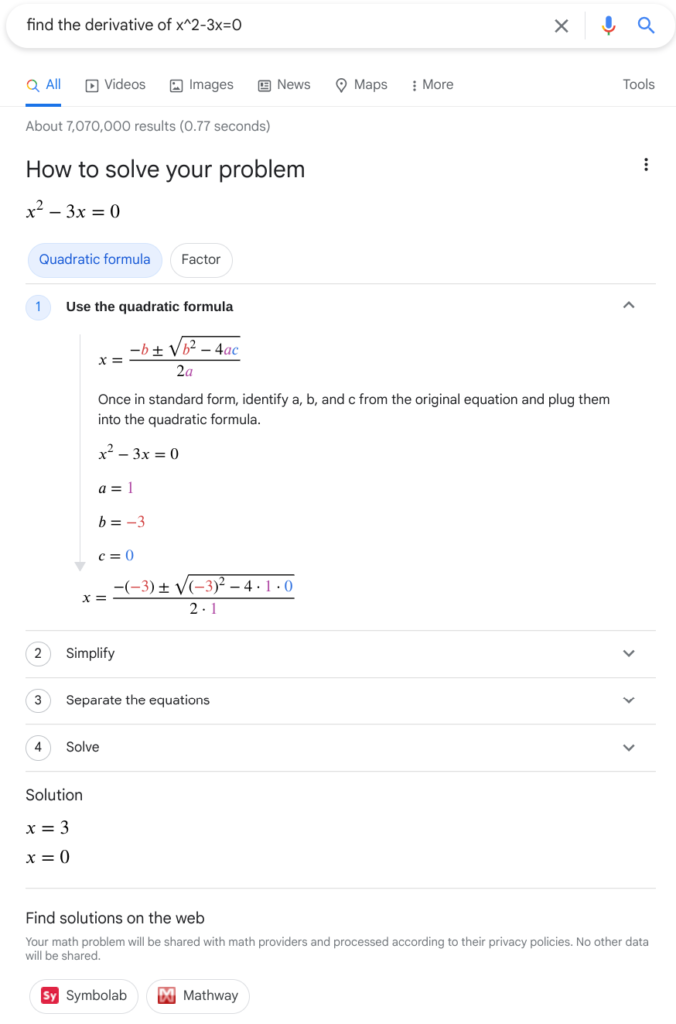Collapse the Use the quadratic formula step
This screenshot has height=1024, width=676.
click(x=628, y=306)
